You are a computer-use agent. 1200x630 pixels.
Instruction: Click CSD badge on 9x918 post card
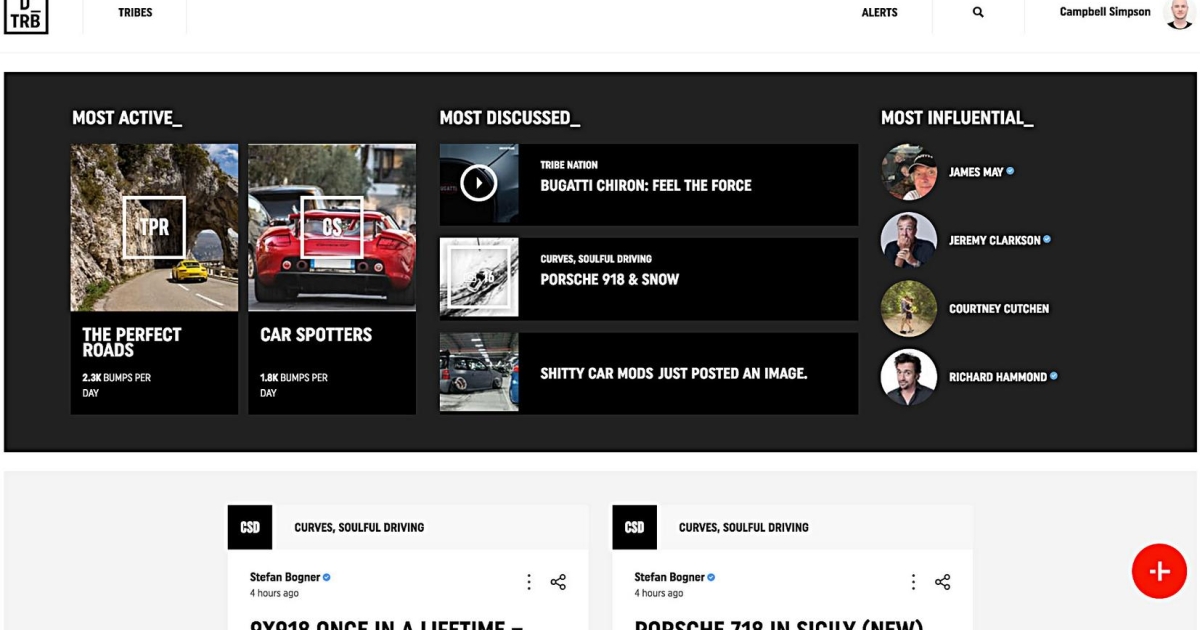pos(250,527)
